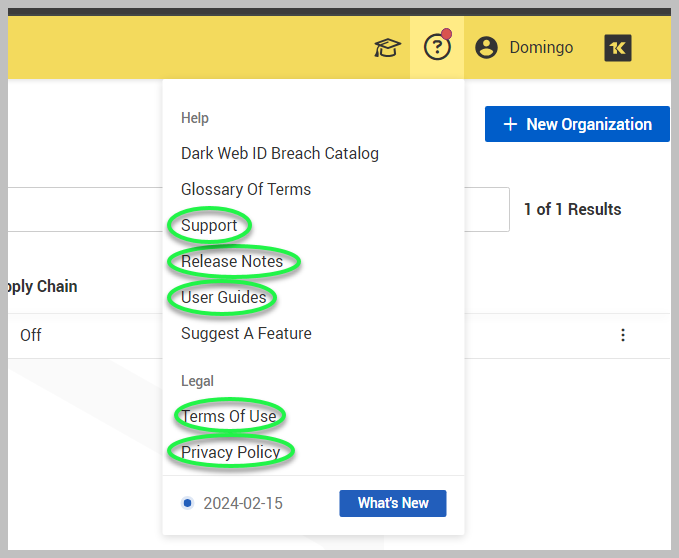
Task: Open Dark Web ID Breach Catalog
Action: [279, 153]
